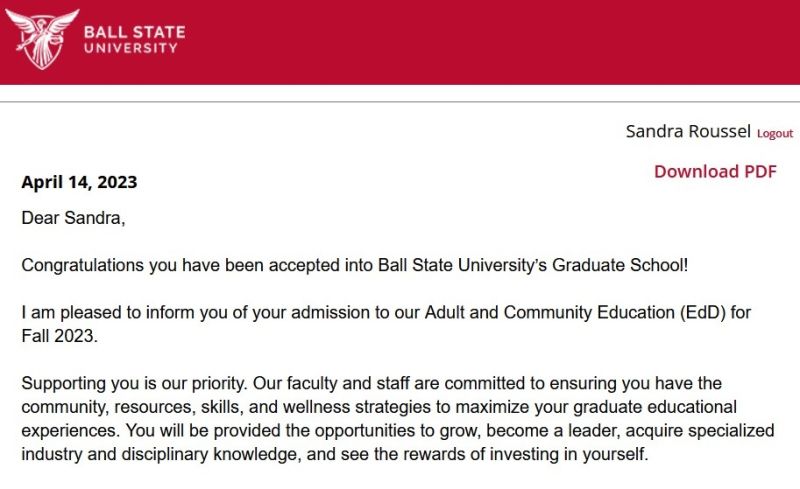Click the word "Congratulations" in the letter
The width and height of the screenshot is (800, 489).
[x=79, y=265]
